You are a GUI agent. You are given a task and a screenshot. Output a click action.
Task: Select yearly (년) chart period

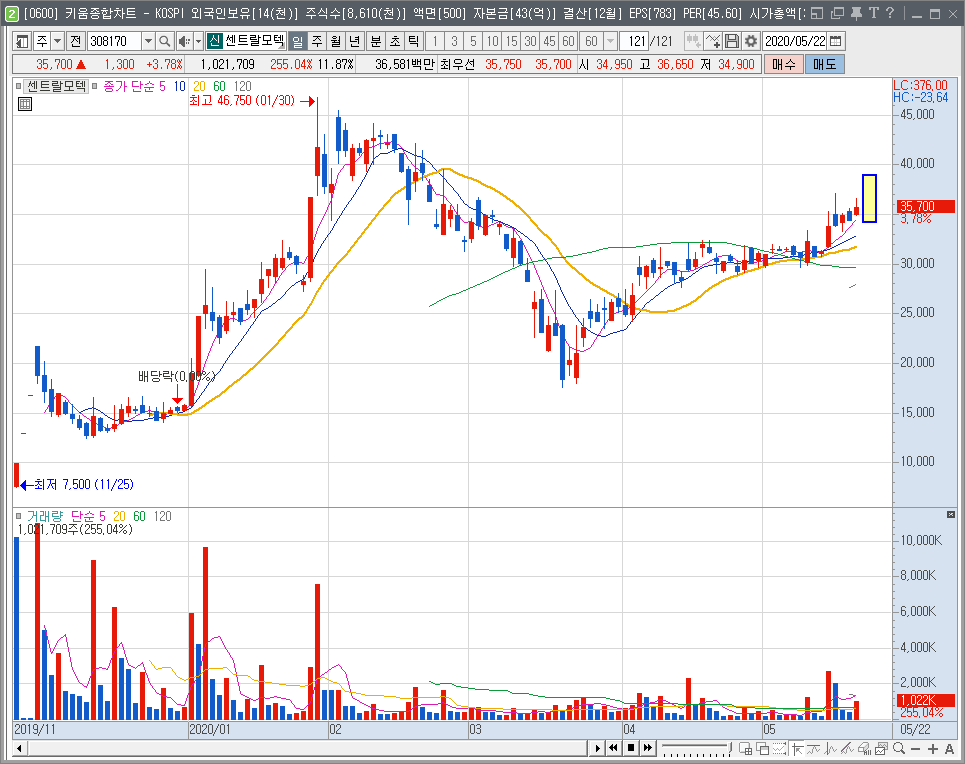point(354,41)
